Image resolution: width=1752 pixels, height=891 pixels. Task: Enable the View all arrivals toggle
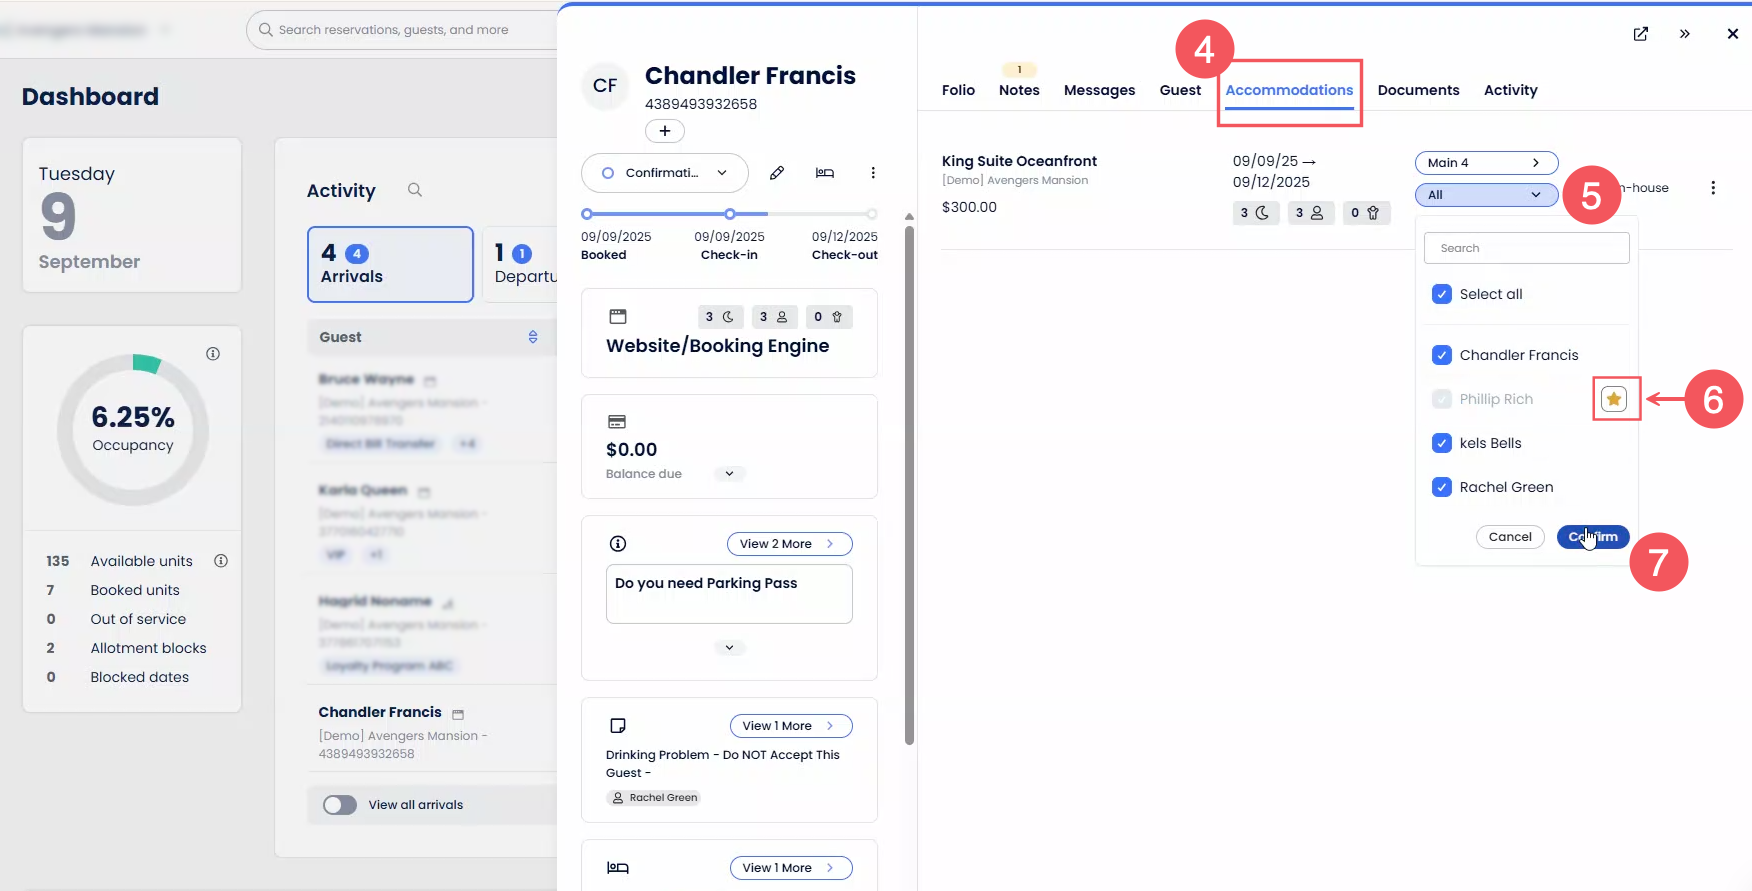point(340,805)
